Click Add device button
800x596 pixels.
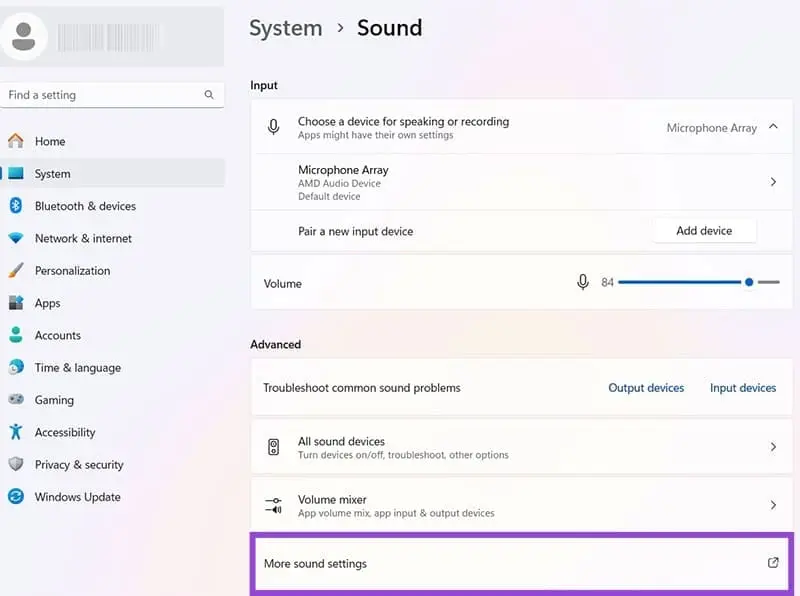pos(704,231)
